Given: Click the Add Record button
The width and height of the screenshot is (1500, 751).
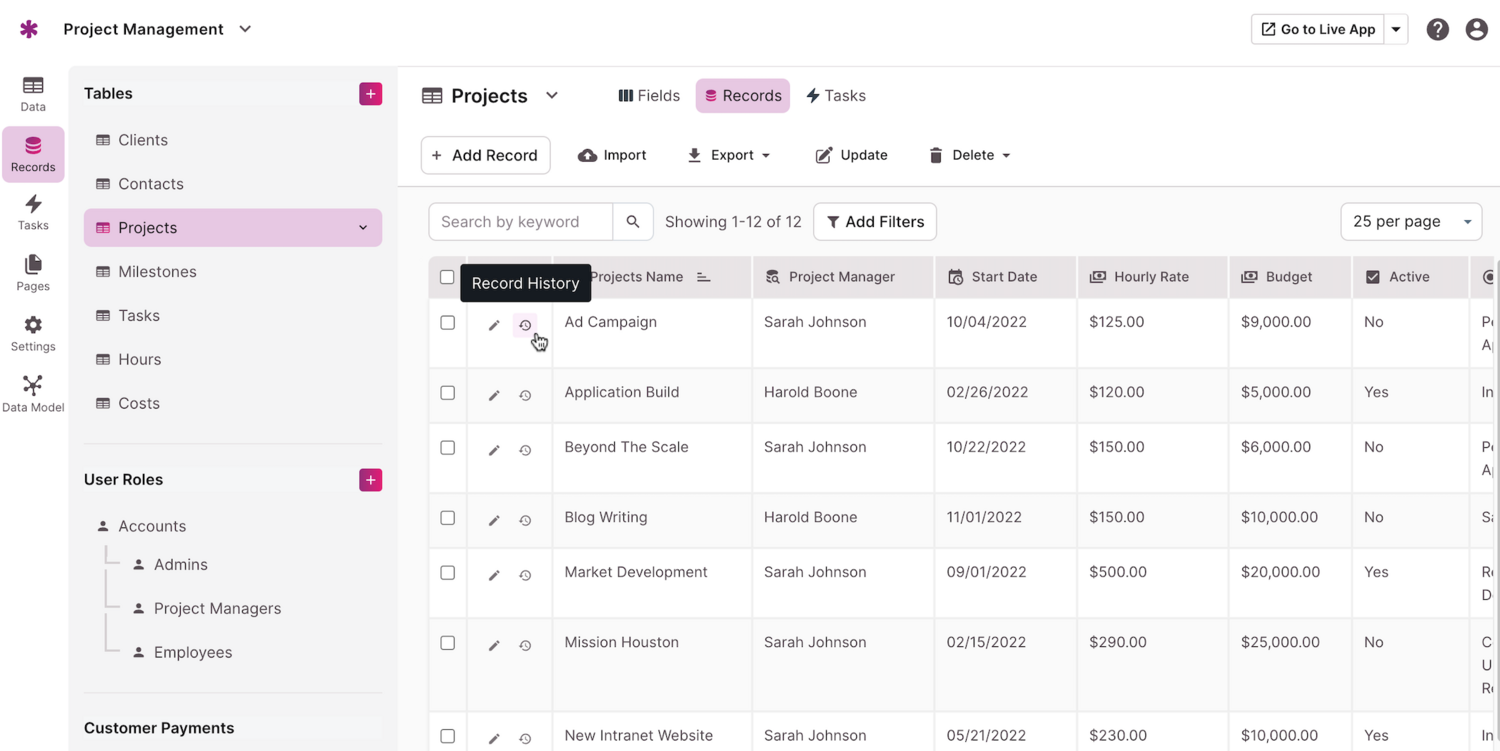Looking at the screenshot, I should click(485, 155).
